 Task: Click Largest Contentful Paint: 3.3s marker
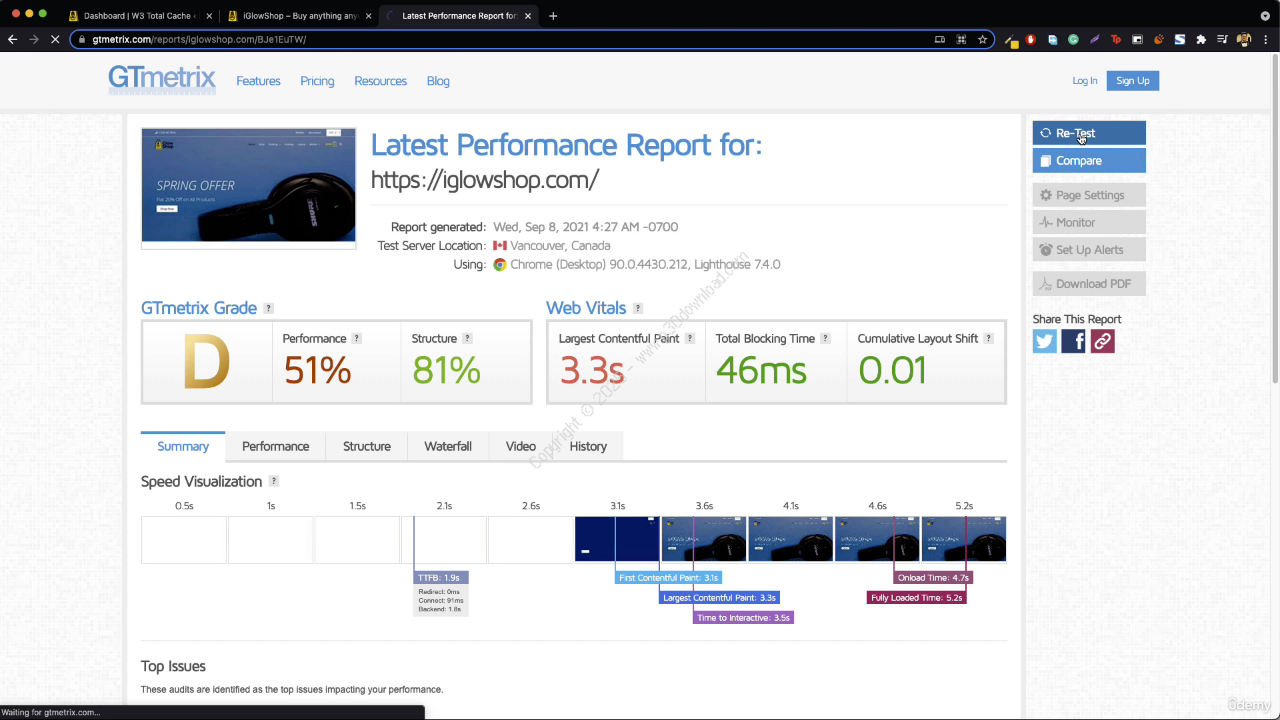click(719, 598)
